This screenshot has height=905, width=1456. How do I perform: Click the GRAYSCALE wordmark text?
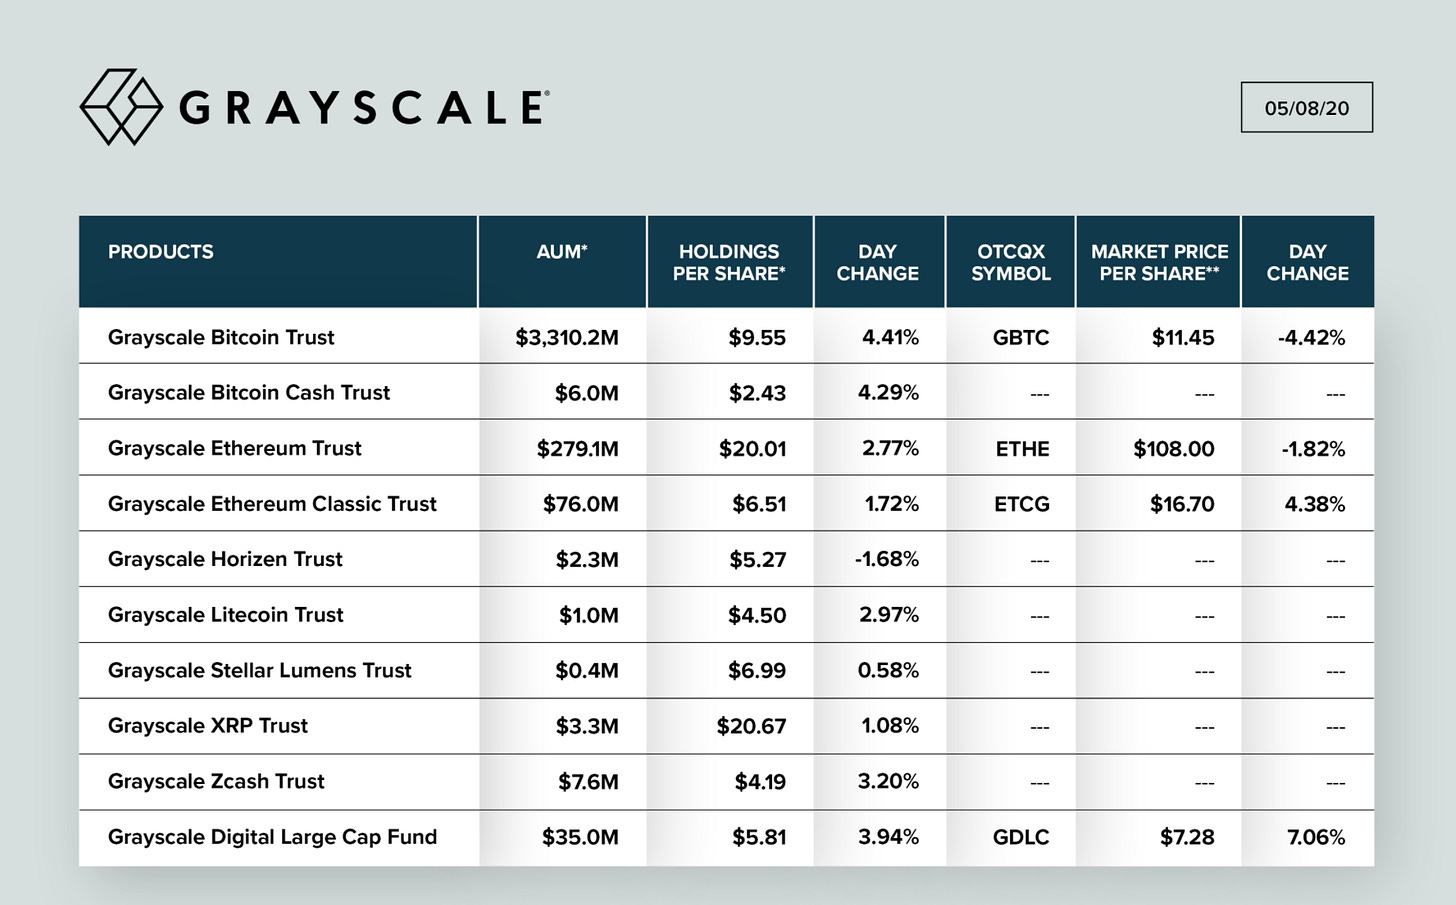[x=363, y=108]
